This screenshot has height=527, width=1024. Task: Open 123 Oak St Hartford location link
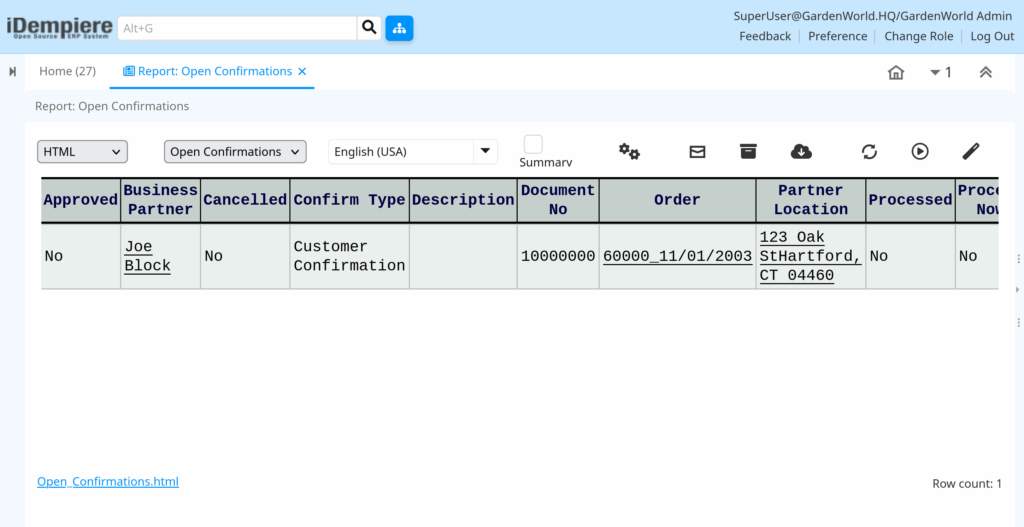click(810, 256)
